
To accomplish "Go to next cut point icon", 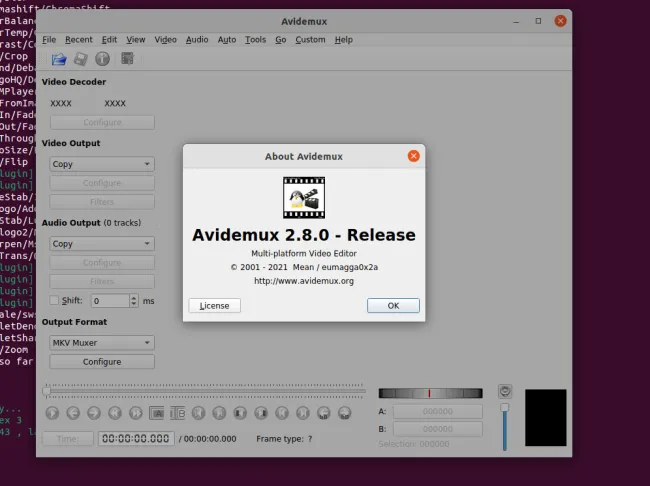I will click(219, 413).
